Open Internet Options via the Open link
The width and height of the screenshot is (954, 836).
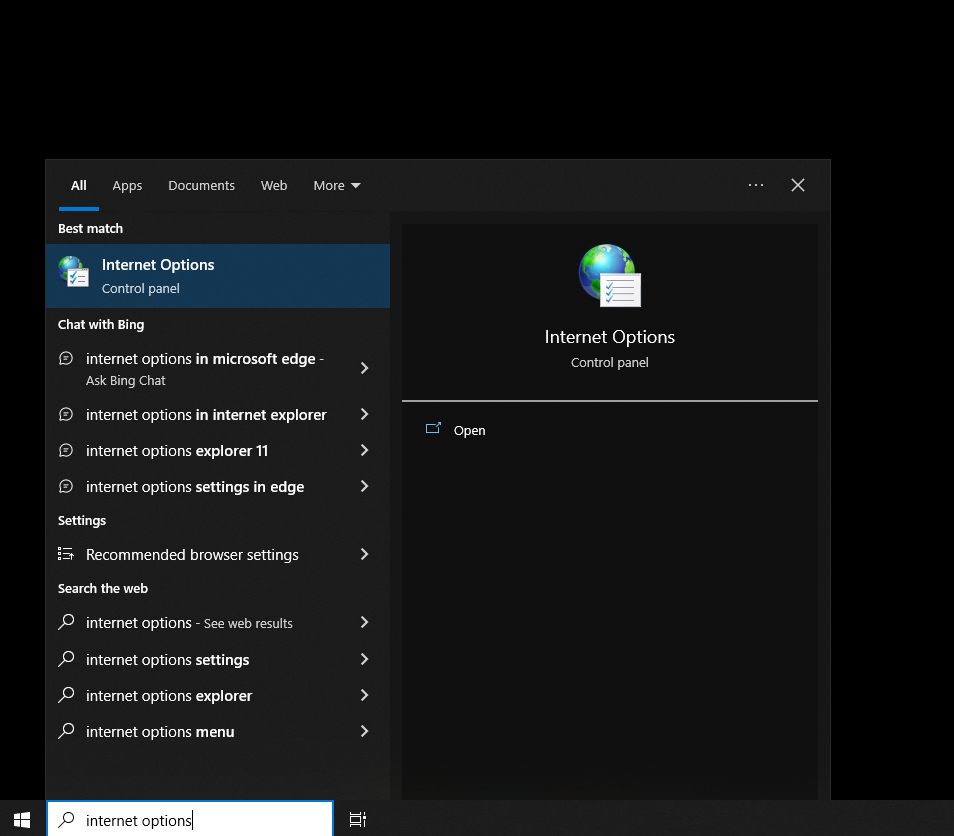click(469, 430)
